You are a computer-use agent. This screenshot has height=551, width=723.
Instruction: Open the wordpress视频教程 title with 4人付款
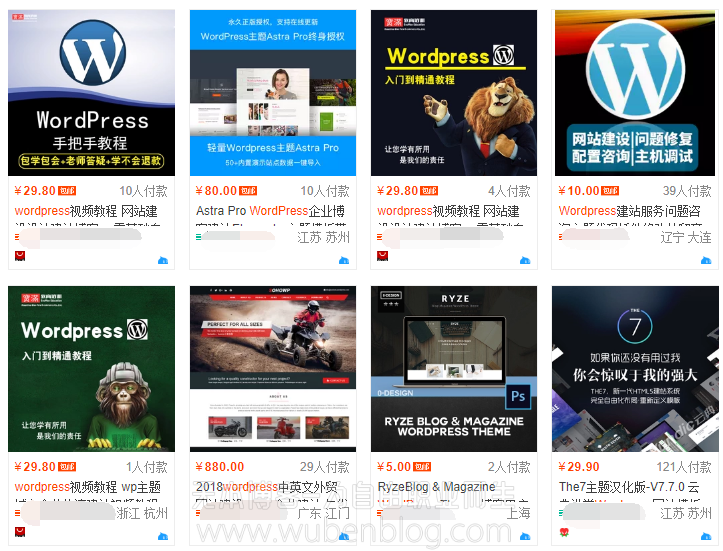448,211
